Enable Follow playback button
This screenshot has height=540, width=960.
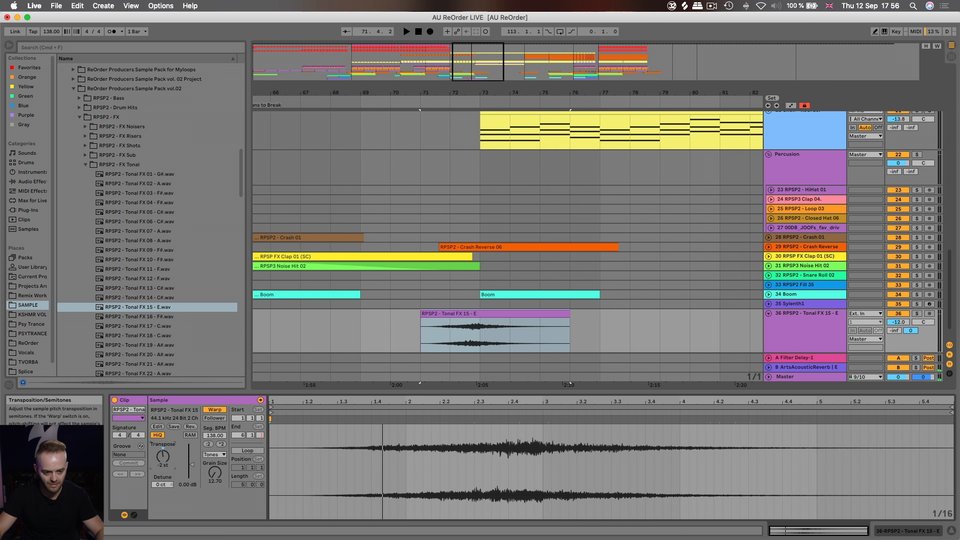(x=346, y=31)
